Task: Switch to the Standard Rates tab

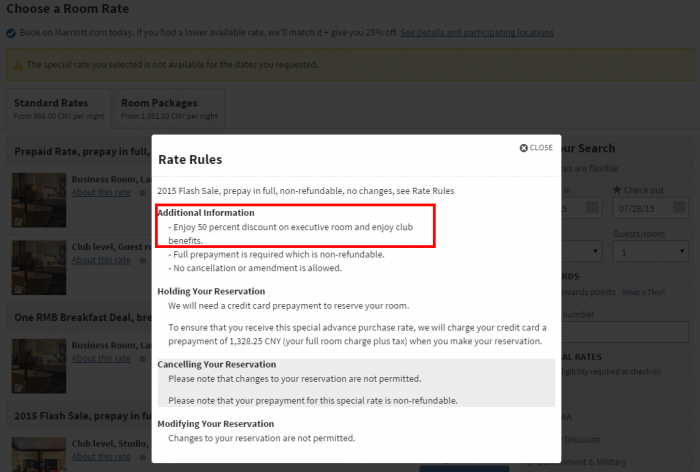Action: pyautogui.click(x=58, y=109)
